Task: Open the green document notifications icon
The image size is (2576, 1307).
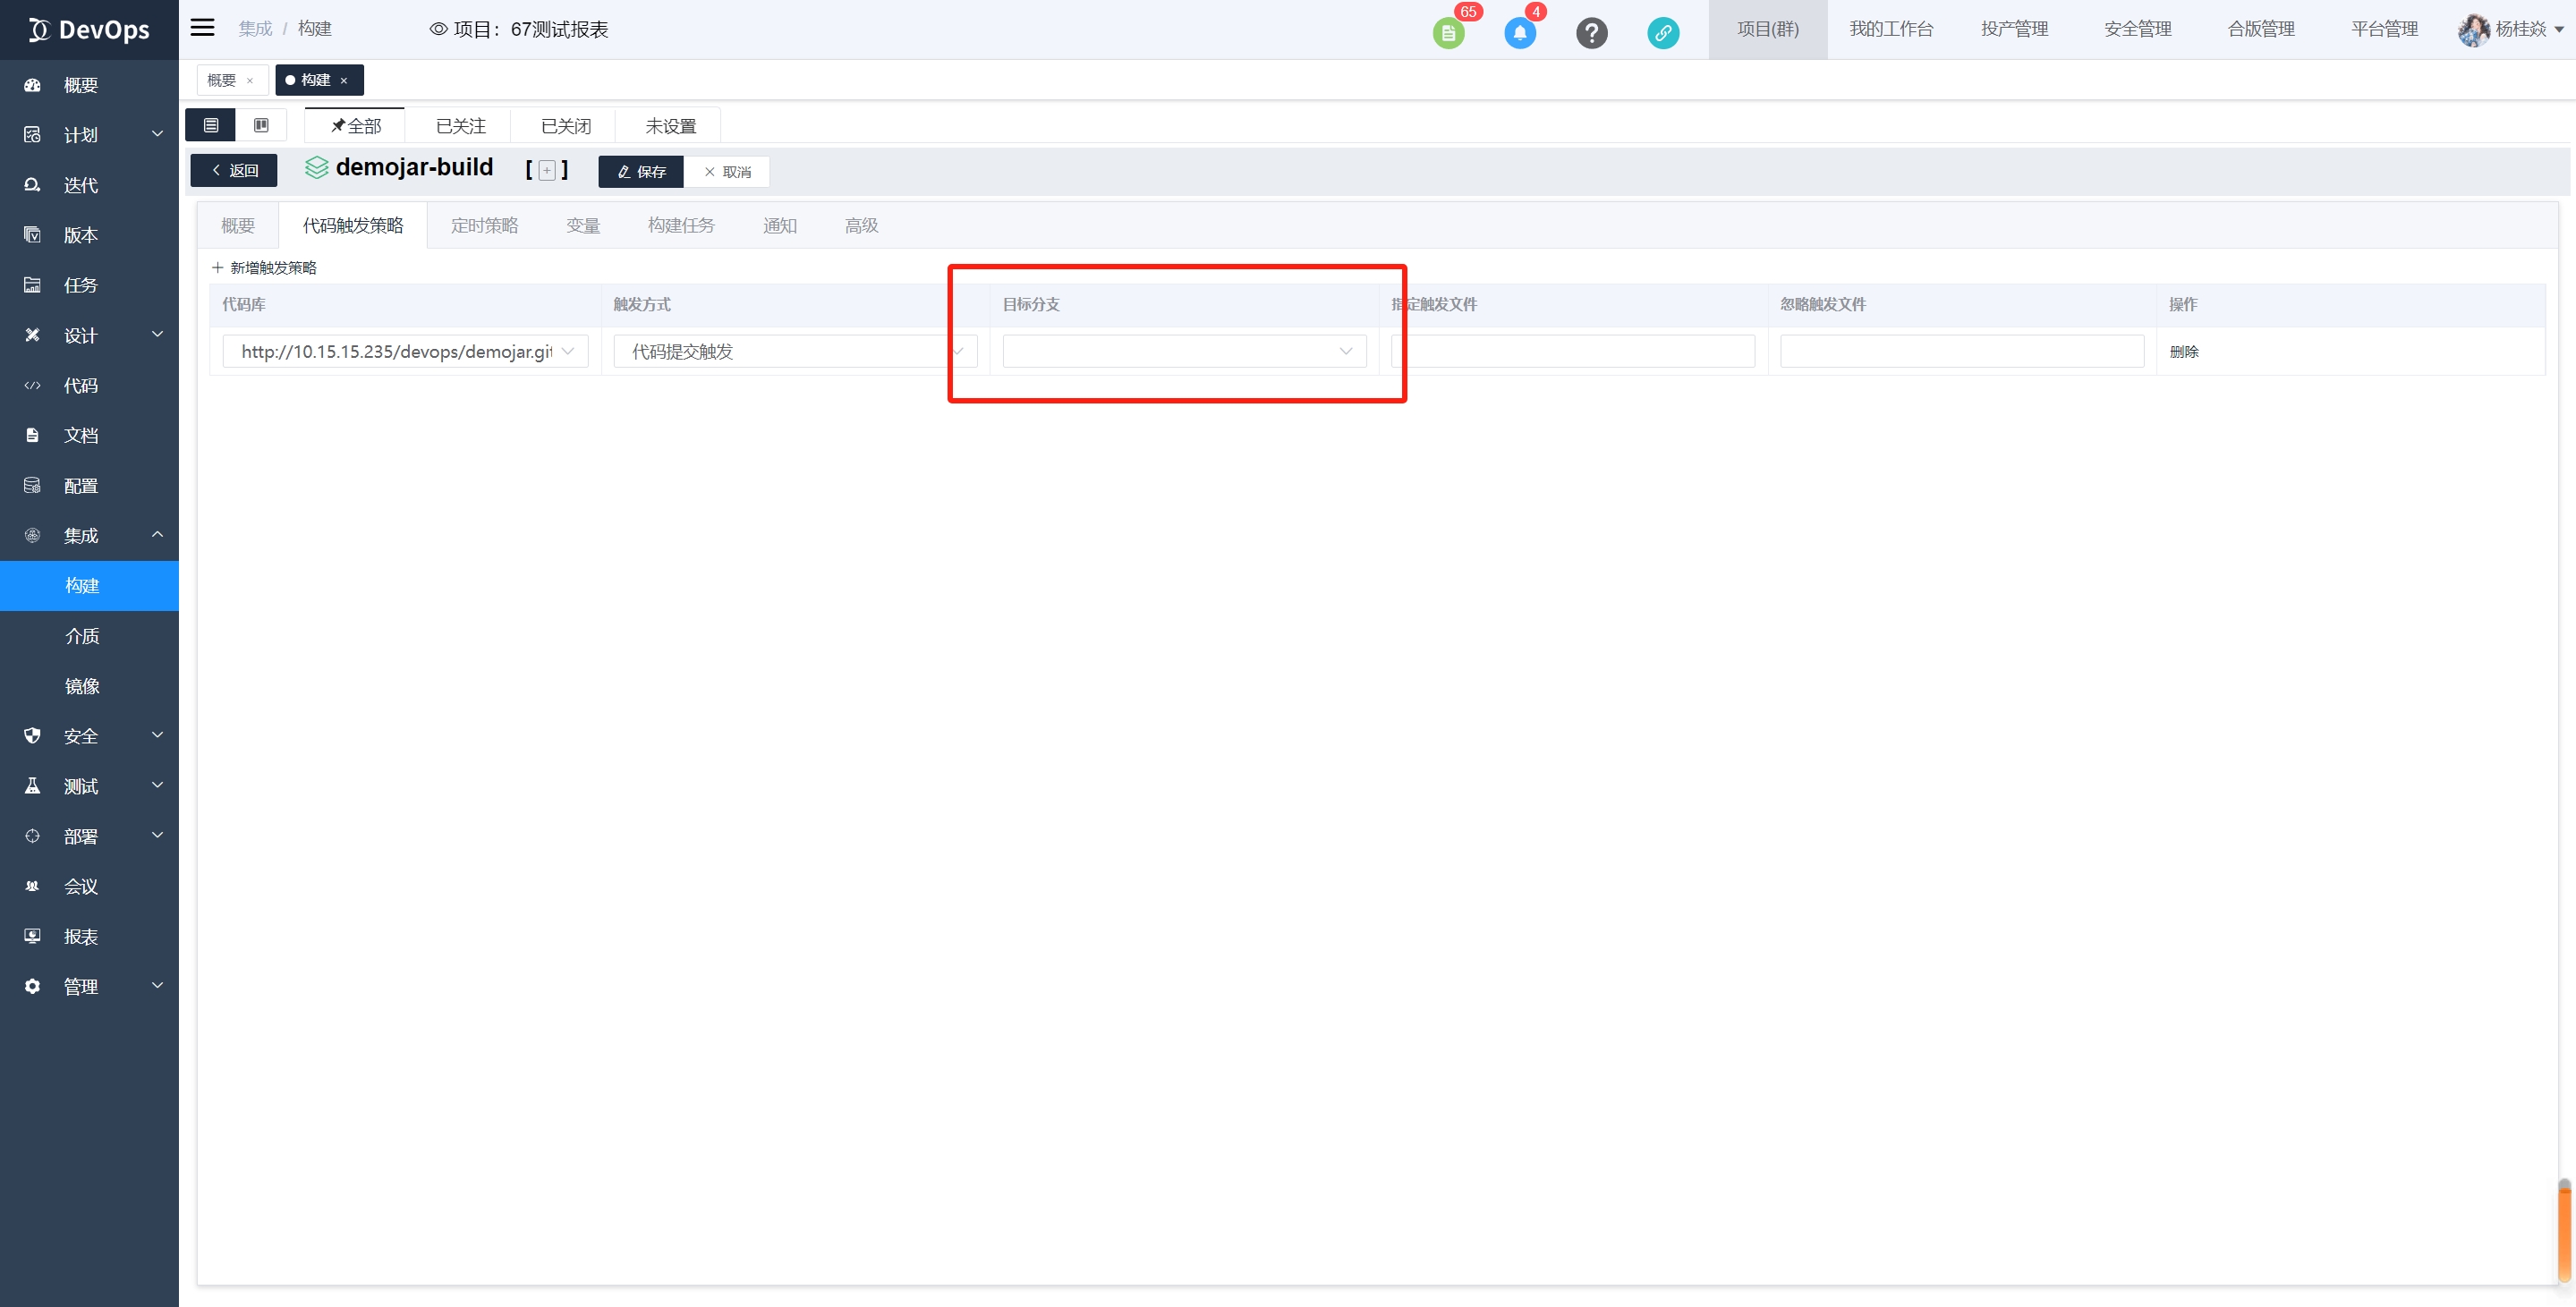Action: point(1448,33)
